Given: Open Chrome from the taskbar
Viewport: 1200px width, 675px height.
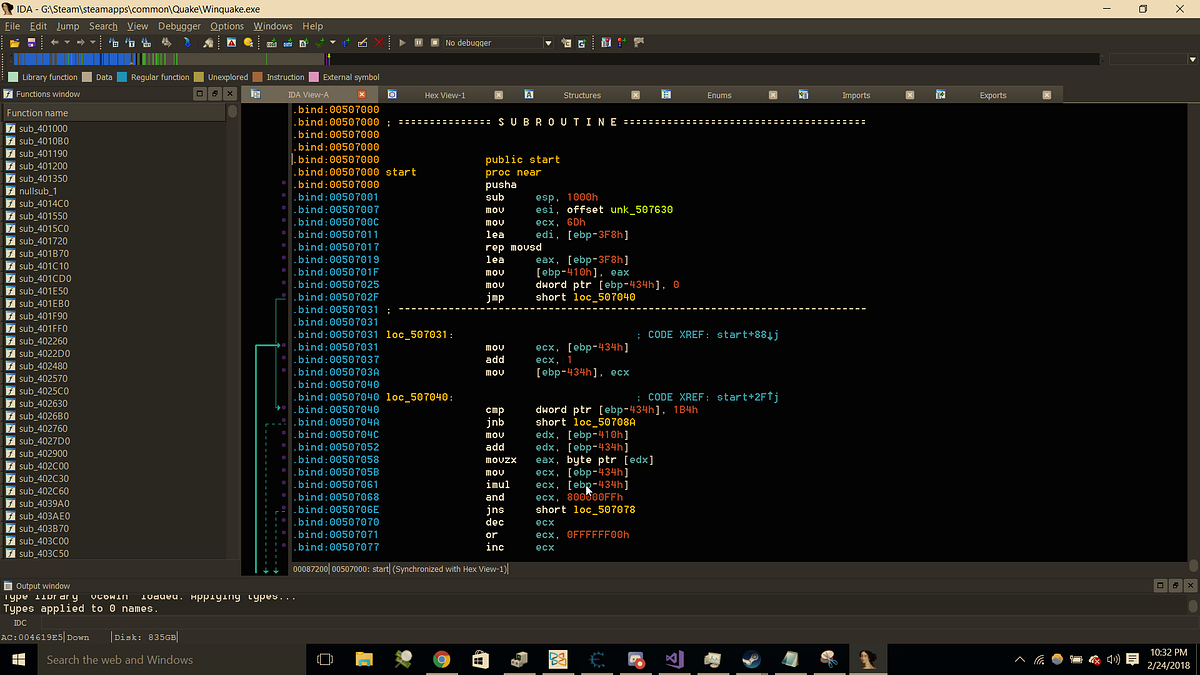Looking at the screenshot, I should [441, 659].
